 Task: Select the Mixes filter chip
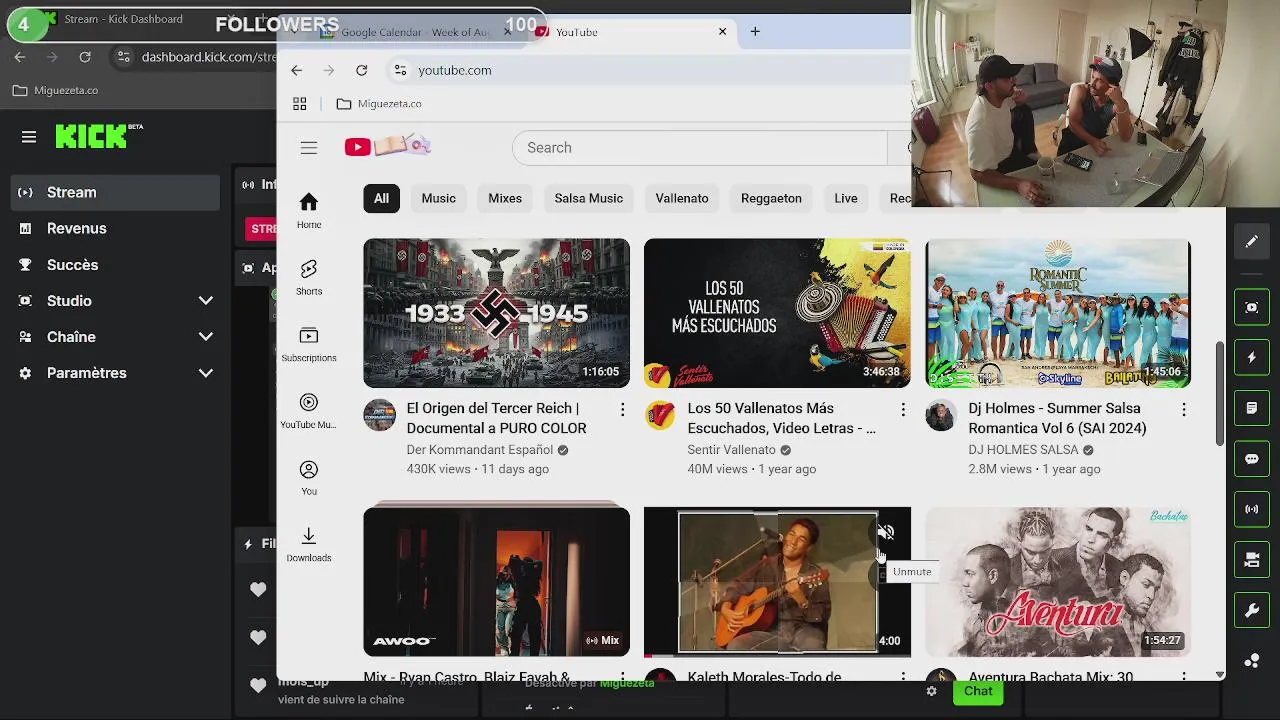coord(505,198)
